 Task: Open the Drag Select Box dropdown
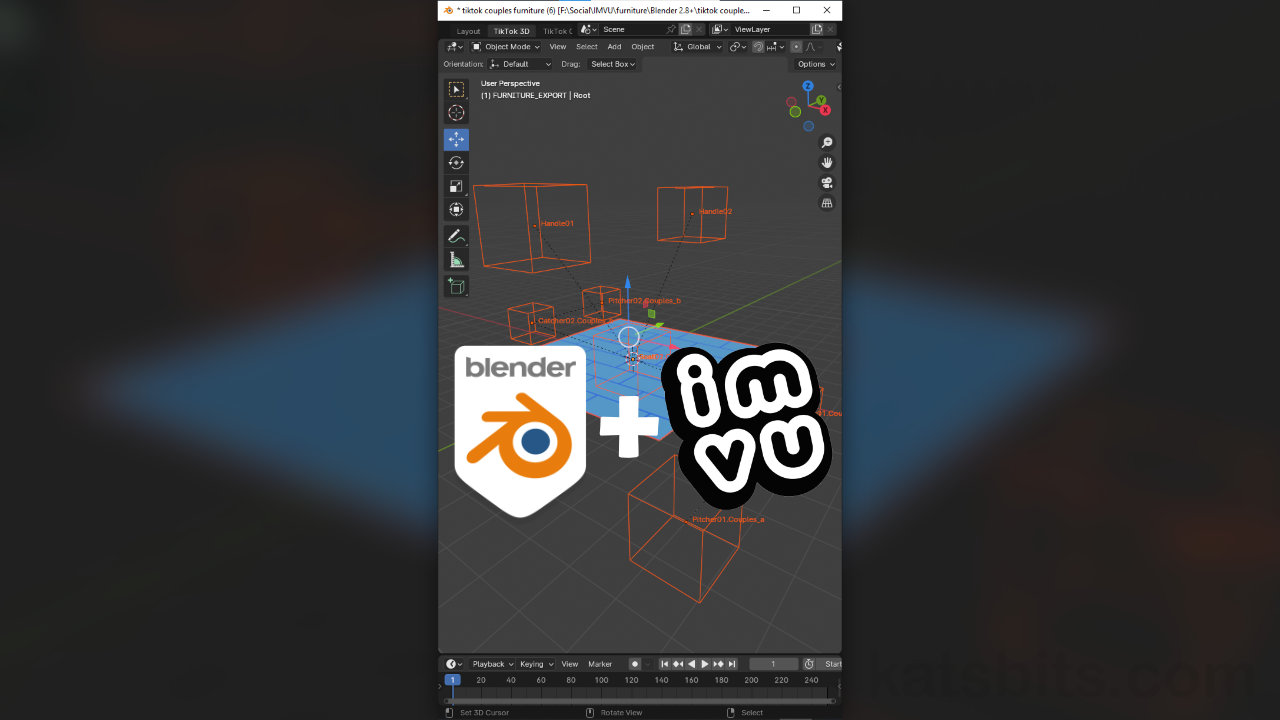(x=612, y=64)
